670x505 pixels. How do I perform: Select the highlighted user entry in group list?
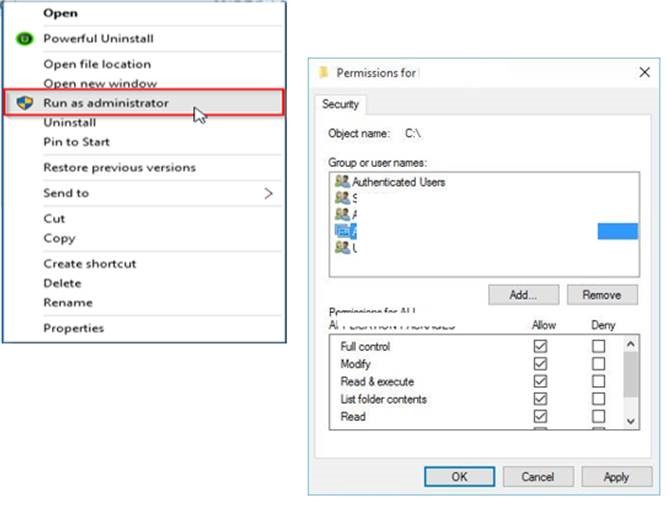click(486, 231)
